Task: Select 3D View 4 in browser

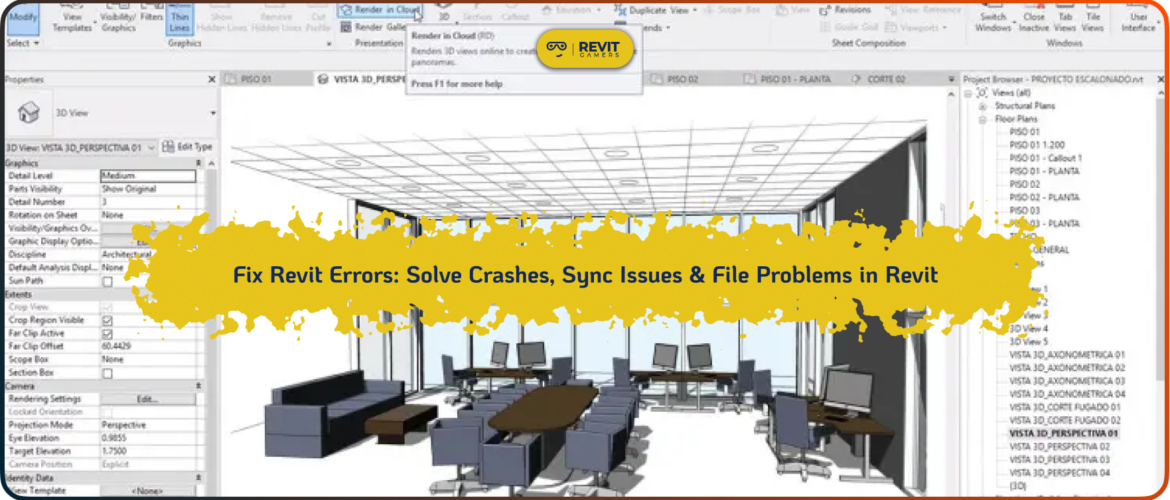Action: tap(1028, 328)
